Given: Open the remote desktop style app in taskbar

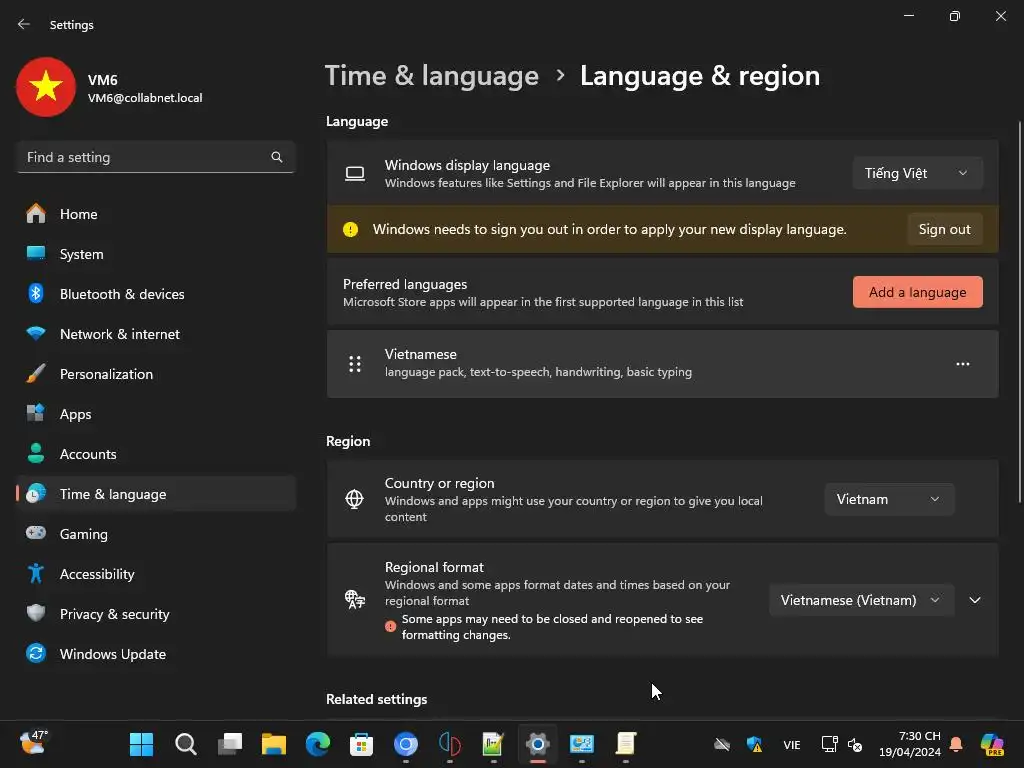Looking at the screenshot, I should (581, 744).
